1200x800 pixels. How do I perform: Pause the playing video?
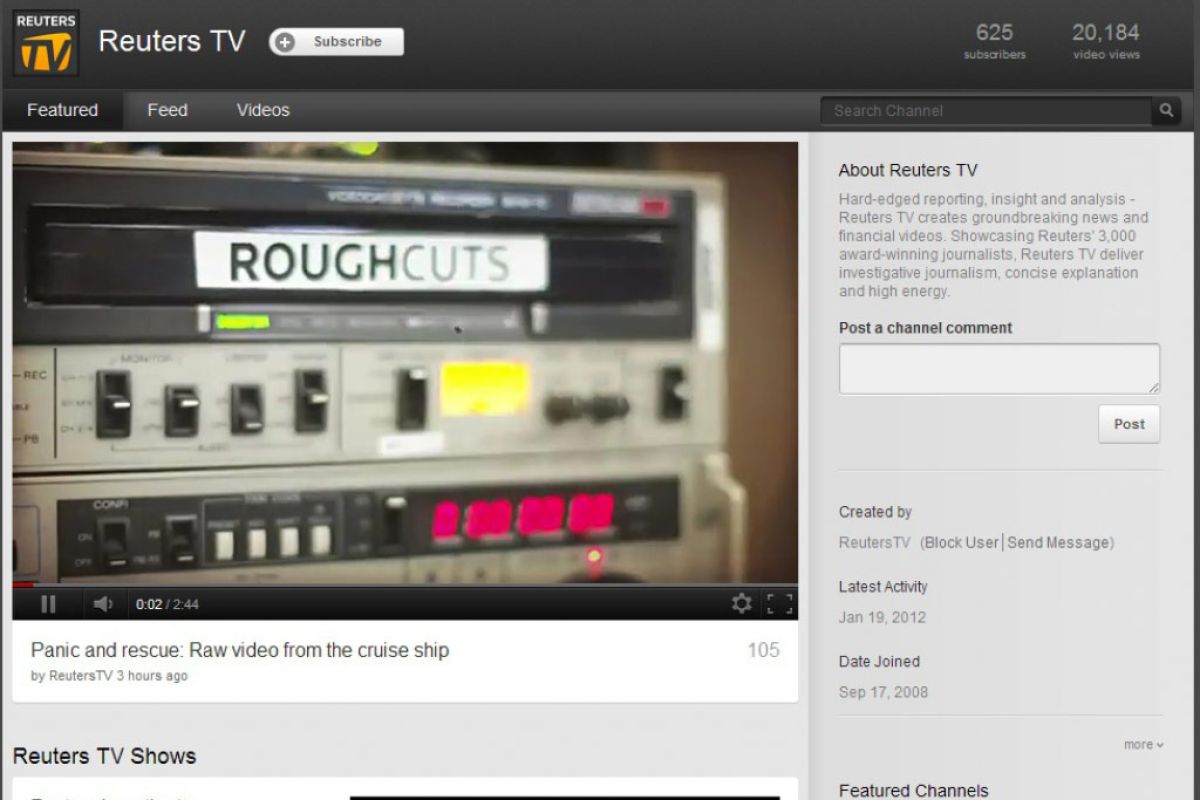pyautogui.click(x=47, y=604)
